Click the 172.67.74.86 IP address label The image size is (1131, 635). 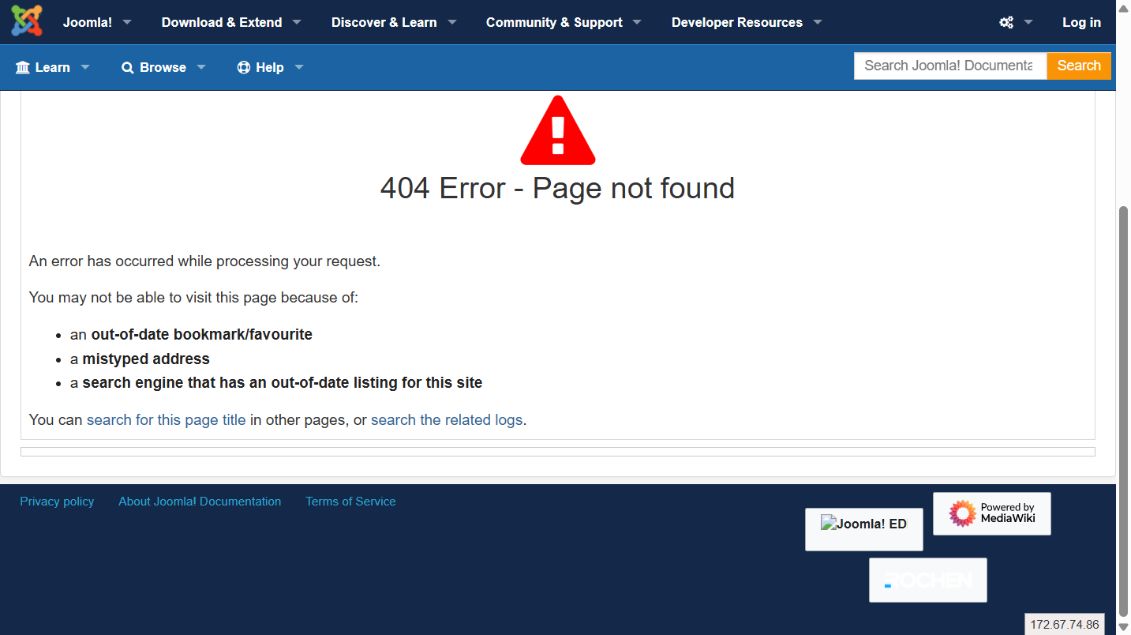coord(1065,624)
